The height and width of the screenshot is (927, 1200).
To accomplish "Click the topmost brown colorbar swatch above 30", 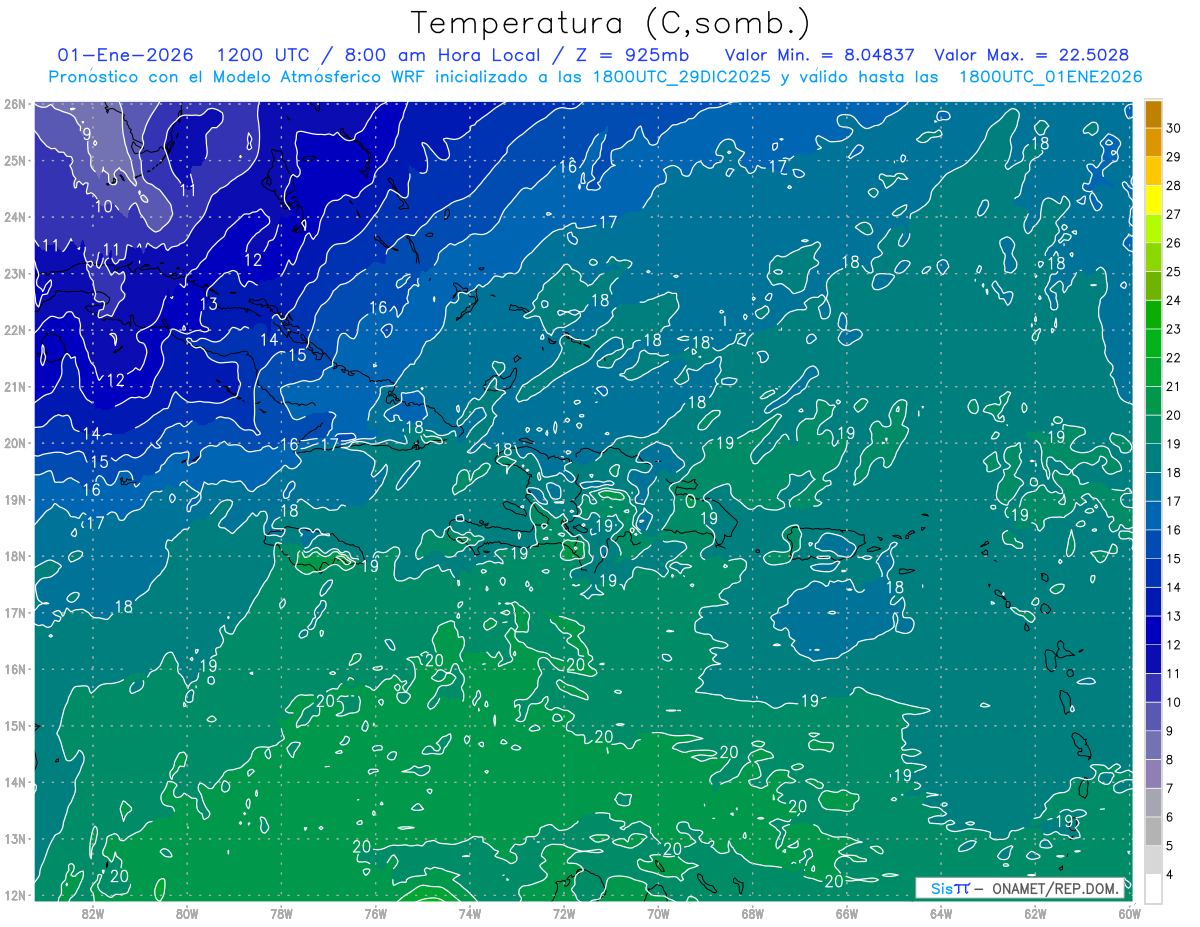I will [1153, 113].
